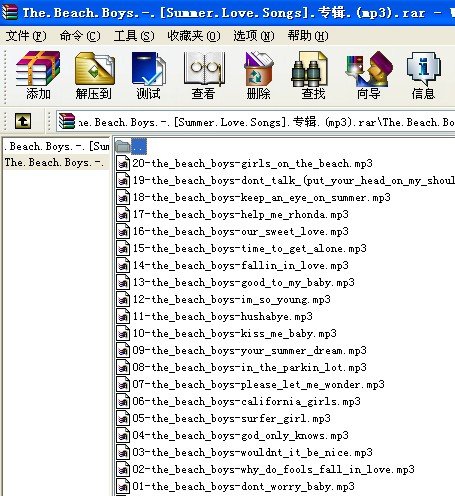Image resolution: width=455 pixels, height=496 pixels.
Task: Click the Add (添加) archive toolbar icon
Action: click(x=38, y=68)
